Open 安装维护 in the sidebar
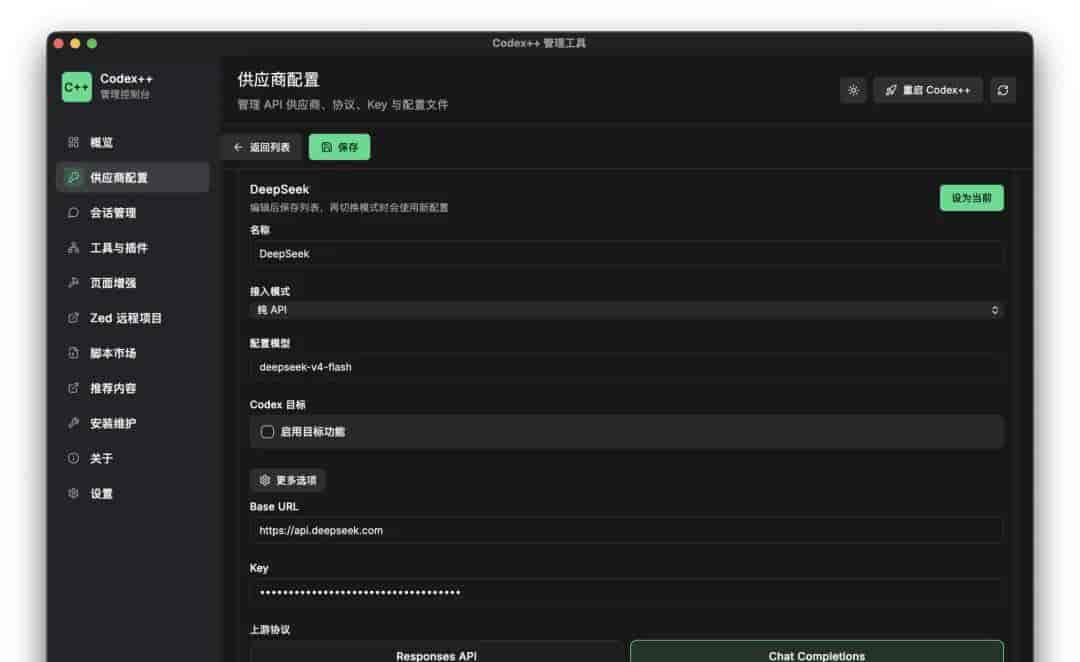Viewport: 1080px width, 662px height. (132, 424)
